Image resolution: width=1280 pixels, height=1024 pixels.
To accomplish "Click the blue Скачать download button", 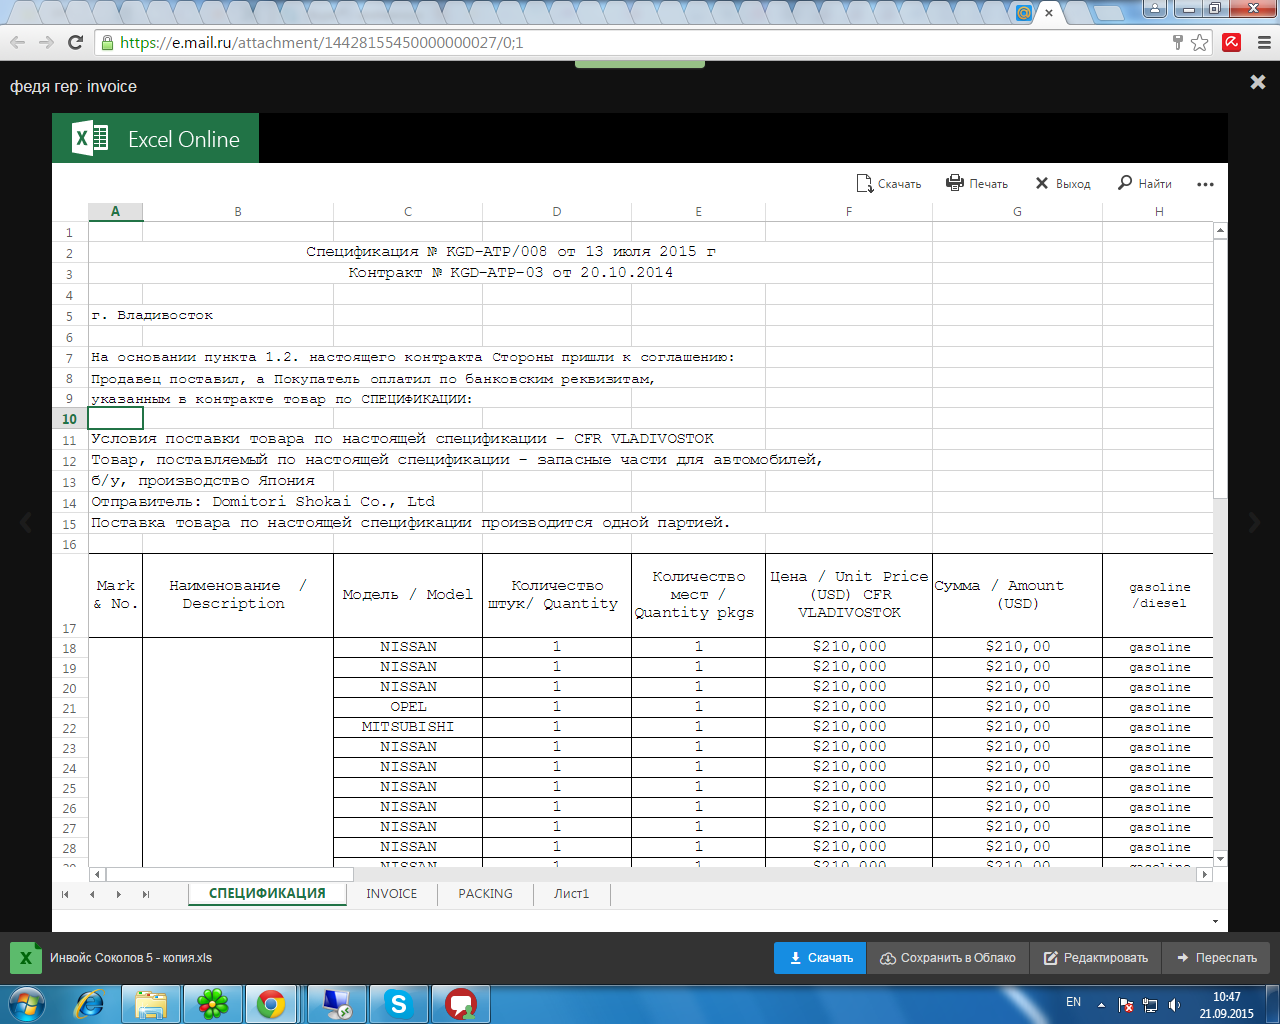I will coord(820,958).
